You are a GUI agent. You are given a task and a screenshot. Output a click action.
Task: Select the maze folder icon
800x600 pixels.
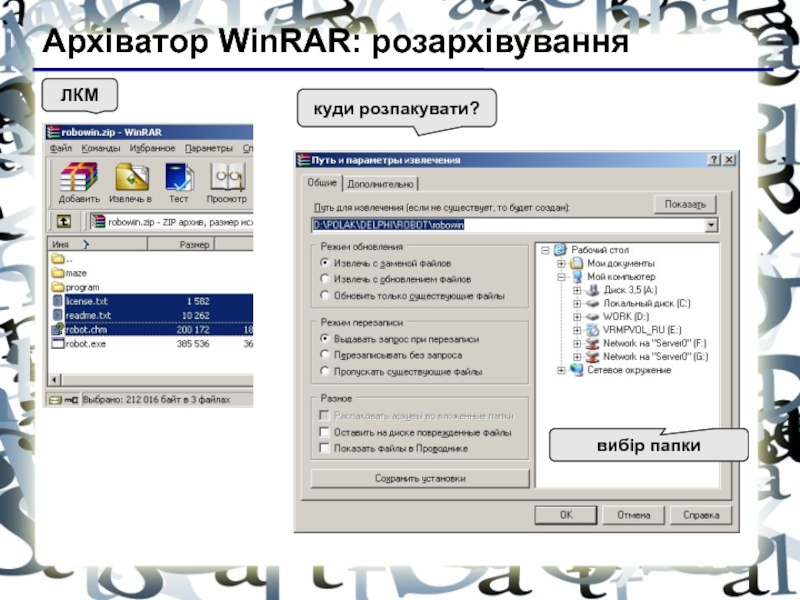58,273
